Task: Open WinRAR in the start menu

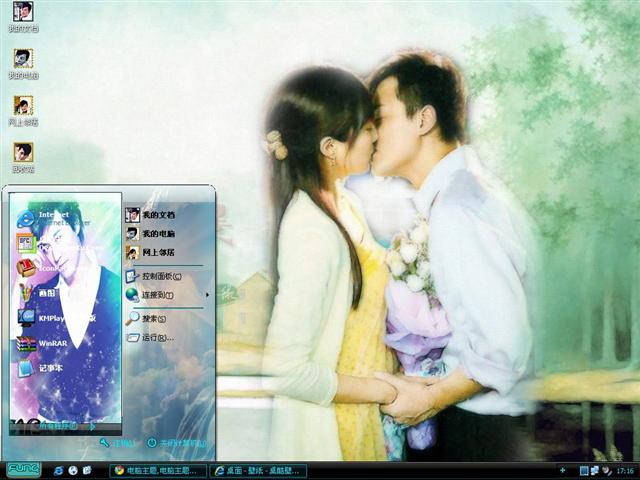Action: pos(42,344)
